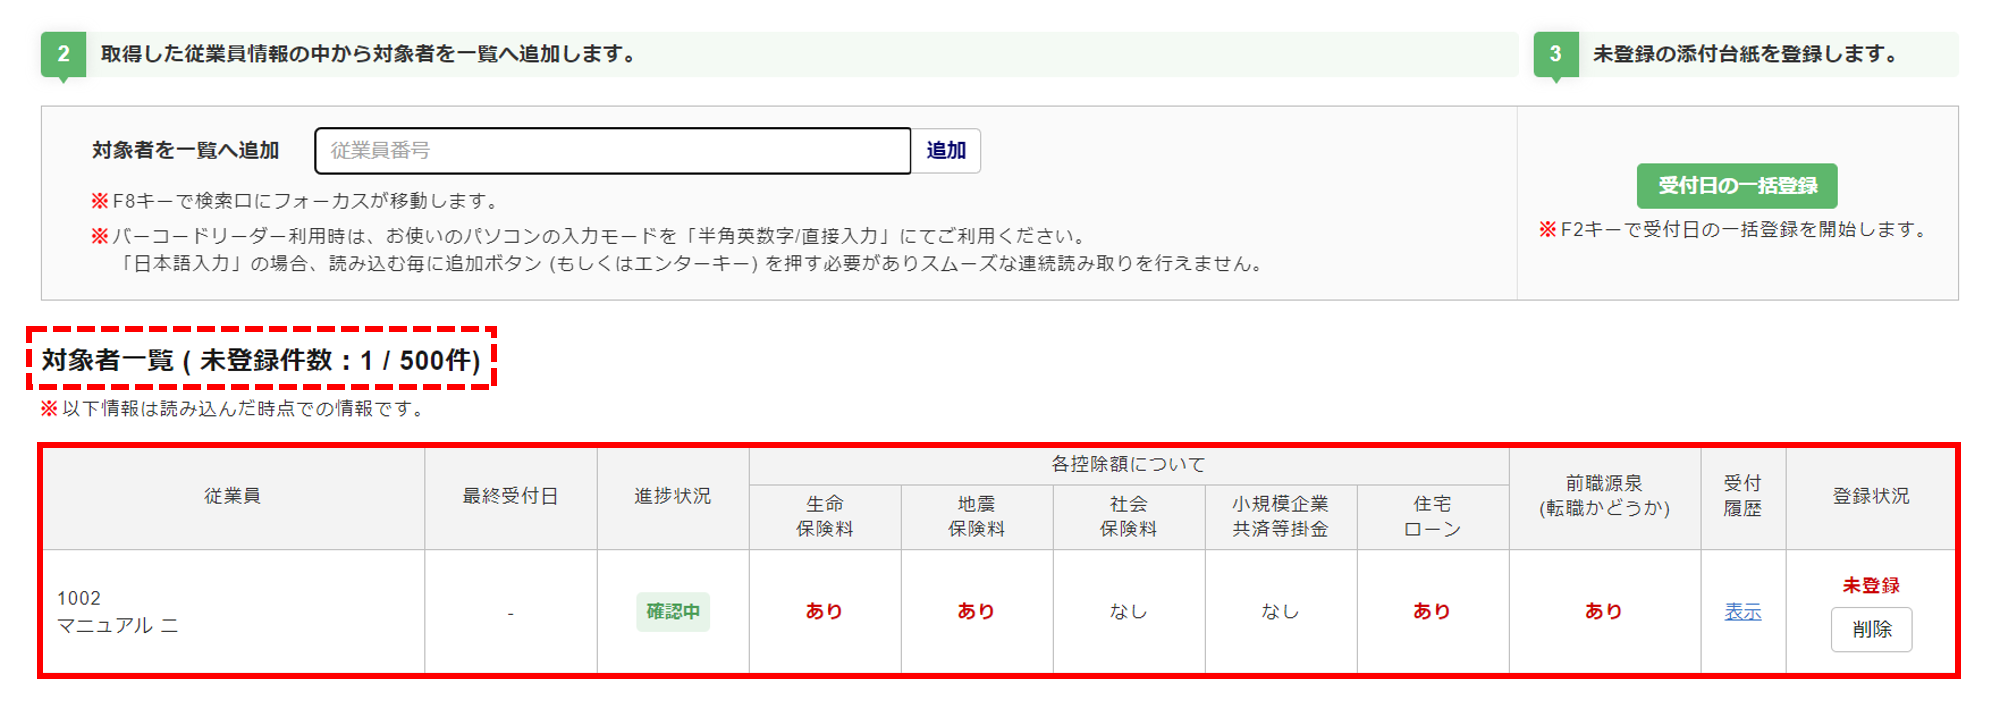Click the 削除 button for employee 1002
This screenshot has width=2000, height=717.
tap(1871, 630)
